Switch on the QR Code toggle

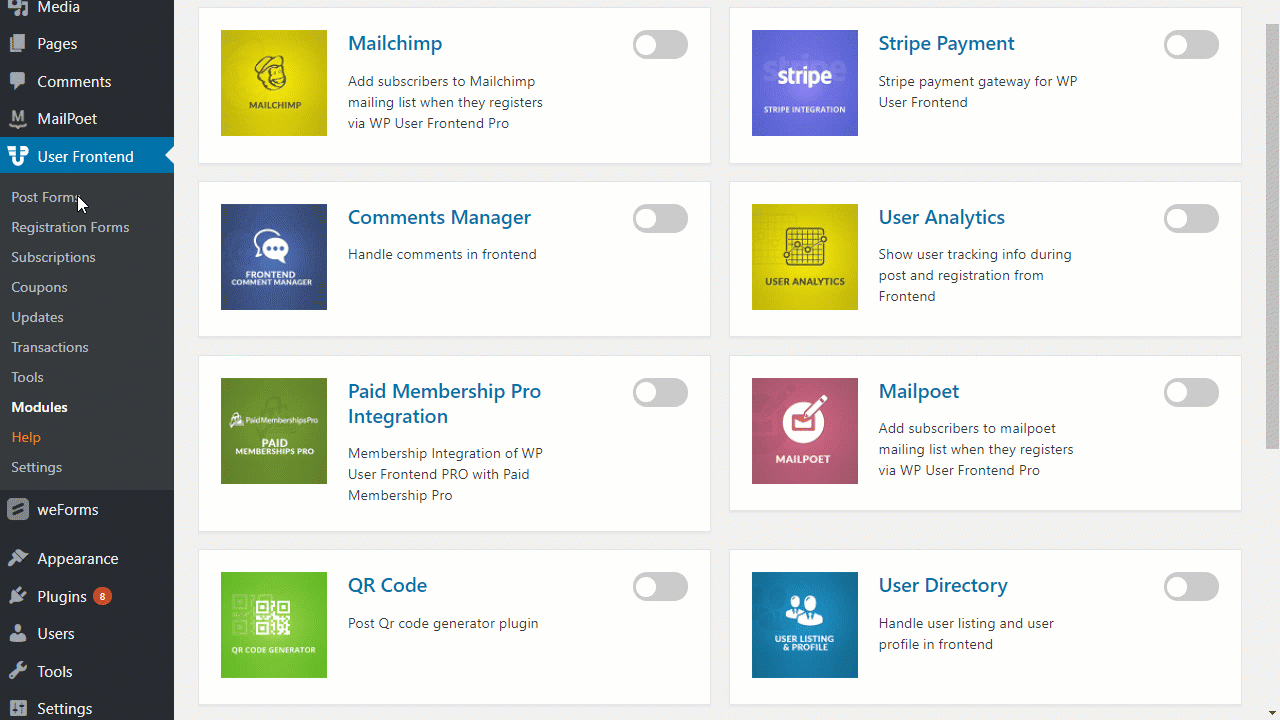tap(660, 586)
